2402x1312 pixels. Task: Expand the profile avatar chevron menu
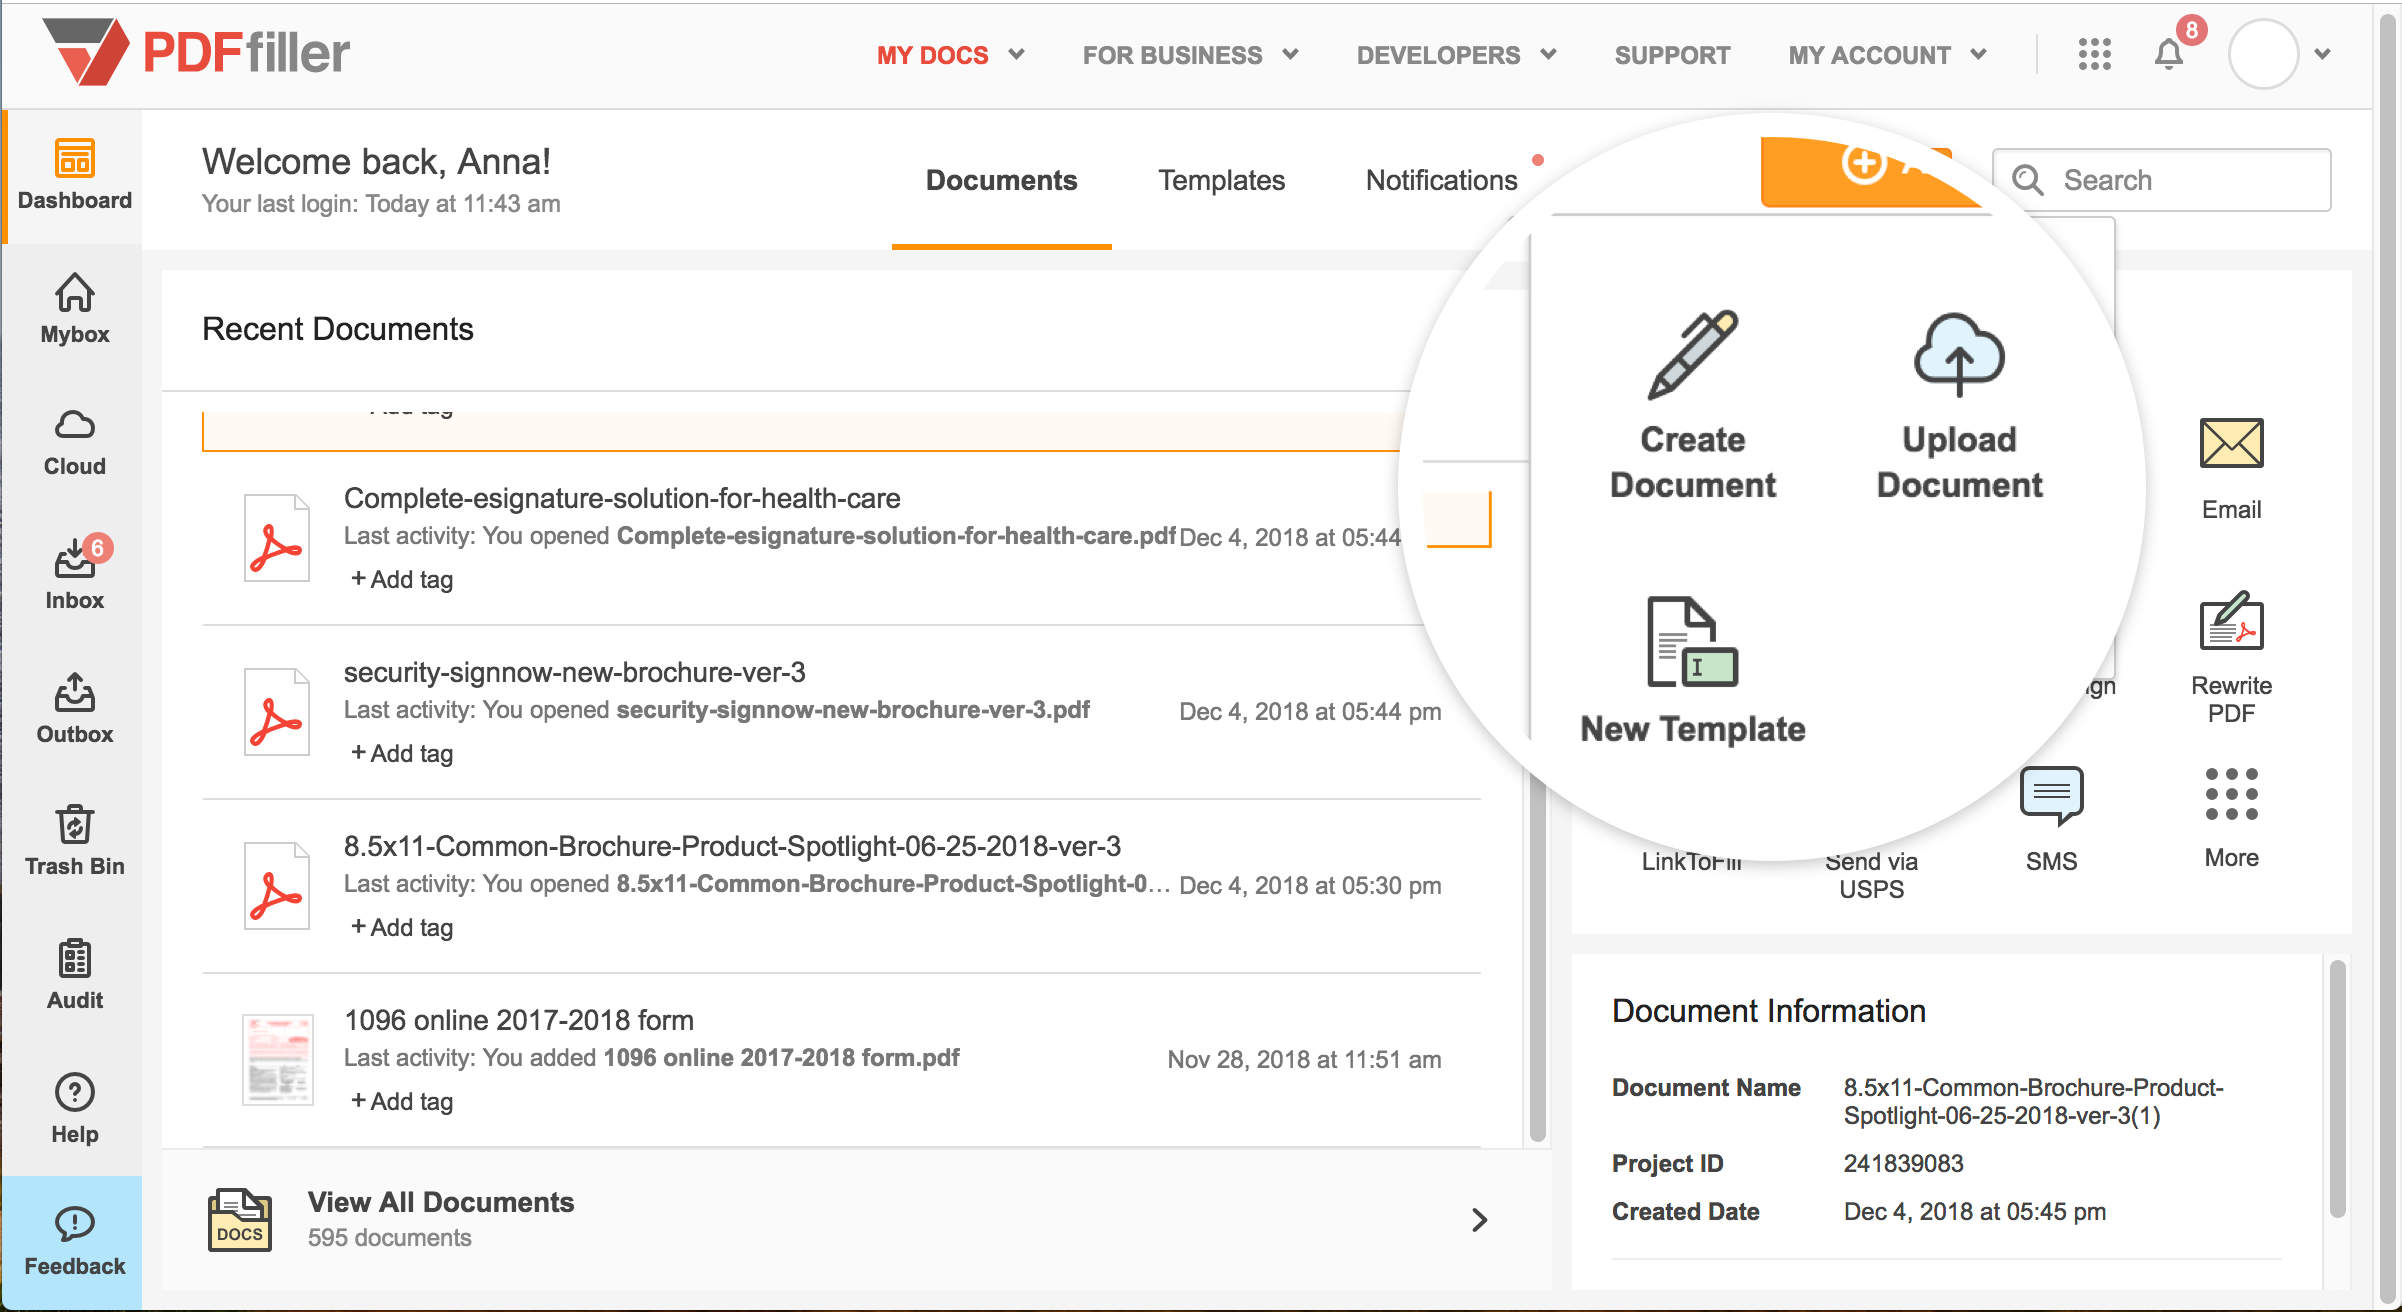[2322, 55]
